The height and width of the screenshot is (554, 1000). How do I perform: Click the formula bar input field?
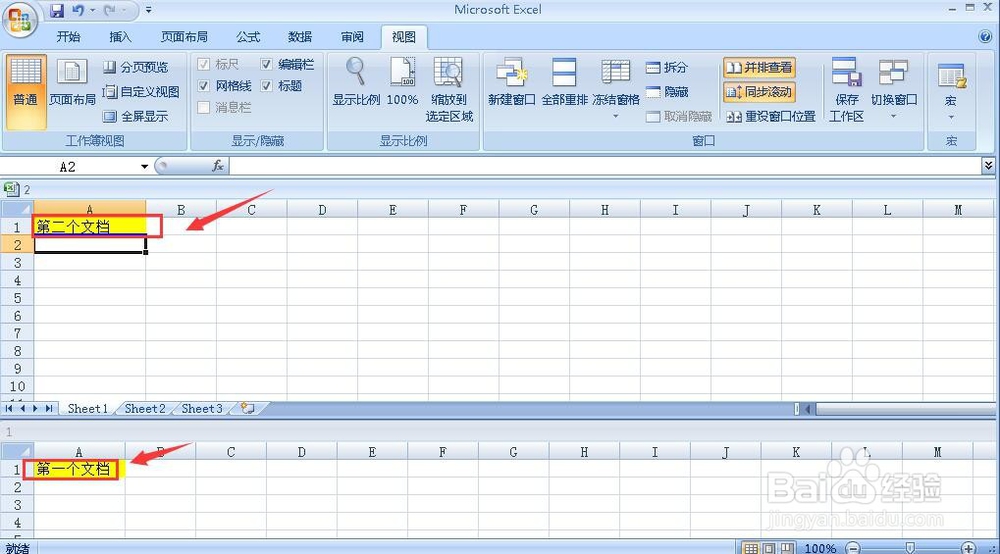(605, 166)
